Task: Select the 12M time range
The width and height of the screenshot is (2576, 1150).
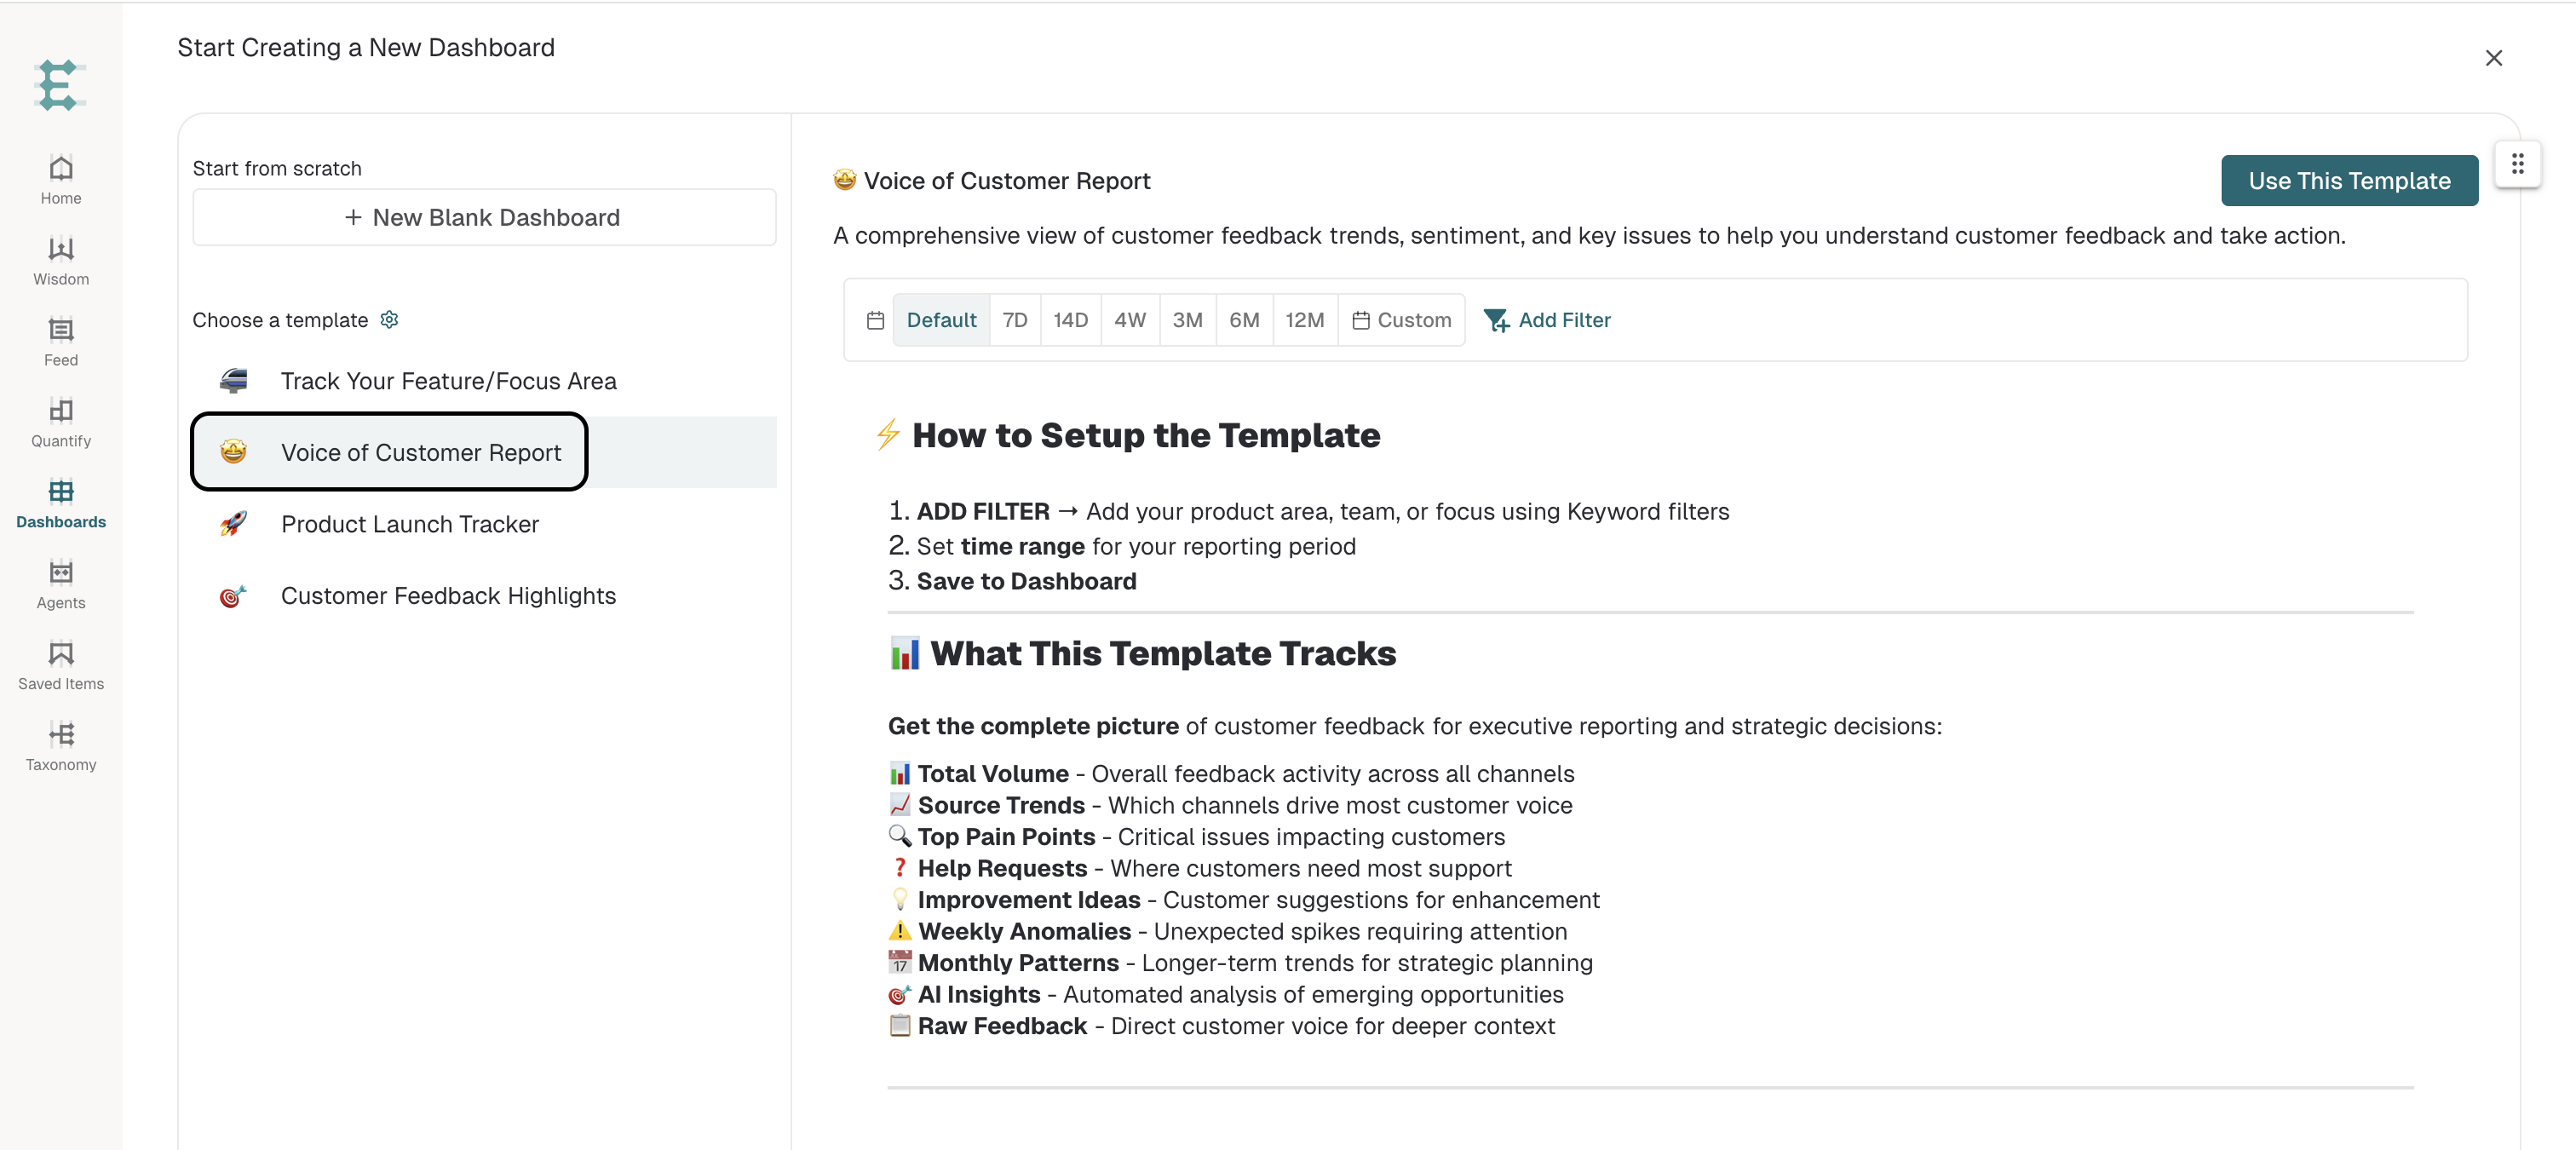Action: (x=1304, y=320)
